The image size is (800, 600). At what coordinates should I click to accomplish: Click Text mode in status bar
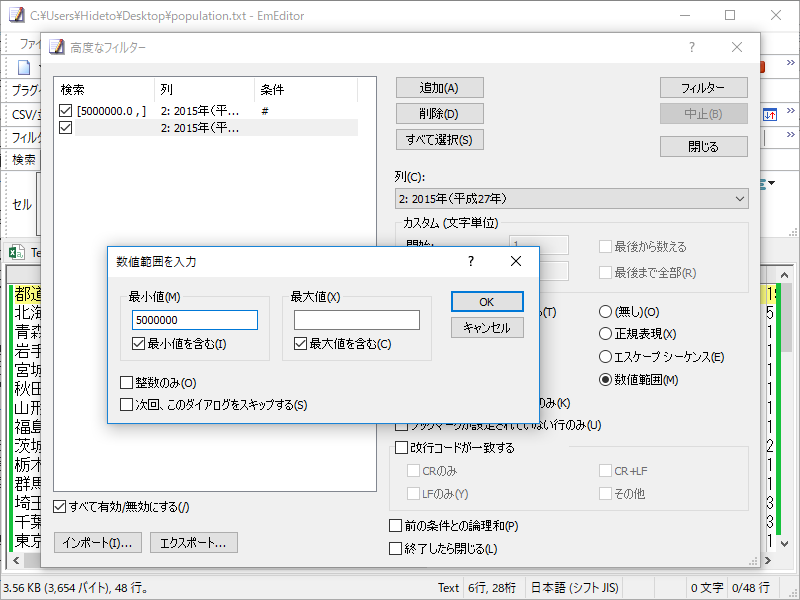(448, 588)
